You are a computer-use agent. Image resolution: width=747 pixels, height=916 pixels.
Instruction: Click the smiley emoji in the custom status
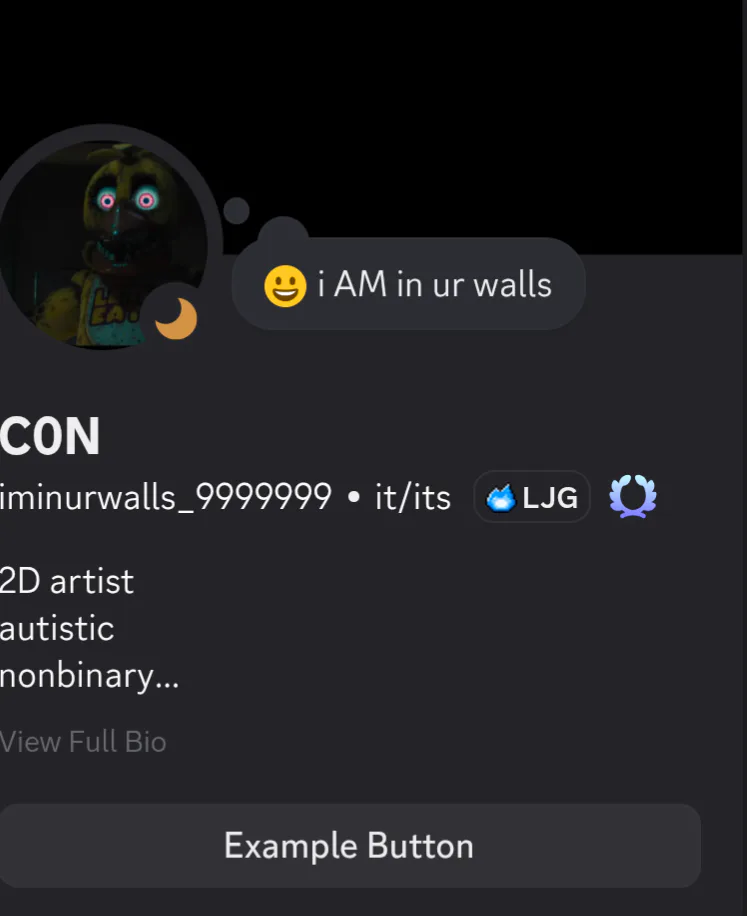(285, 286)
